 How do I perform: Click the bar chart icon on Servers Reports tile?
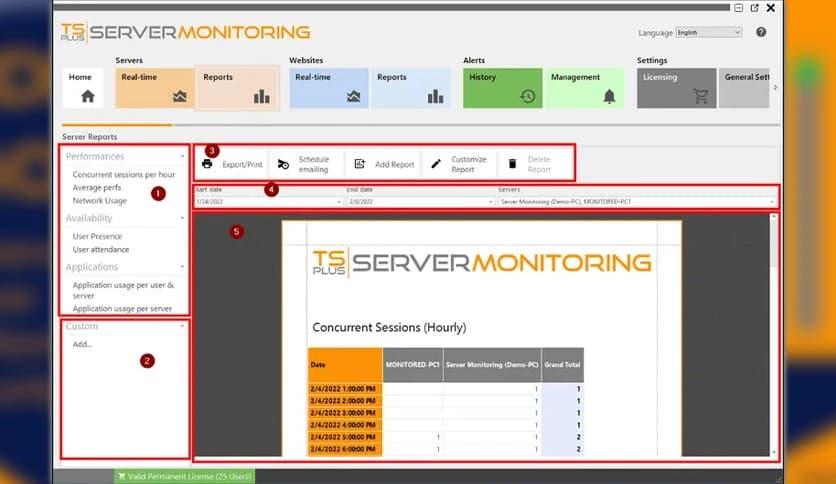pyautogui.click(x=261, y=96)
